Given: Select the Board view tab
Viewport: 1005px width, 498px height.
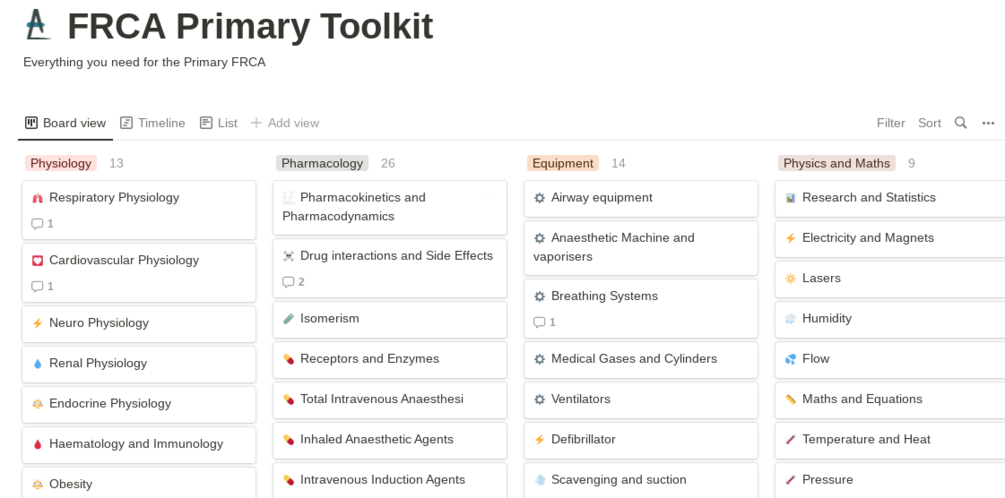Looking at the screenshot, I should (x=65, y=123).
